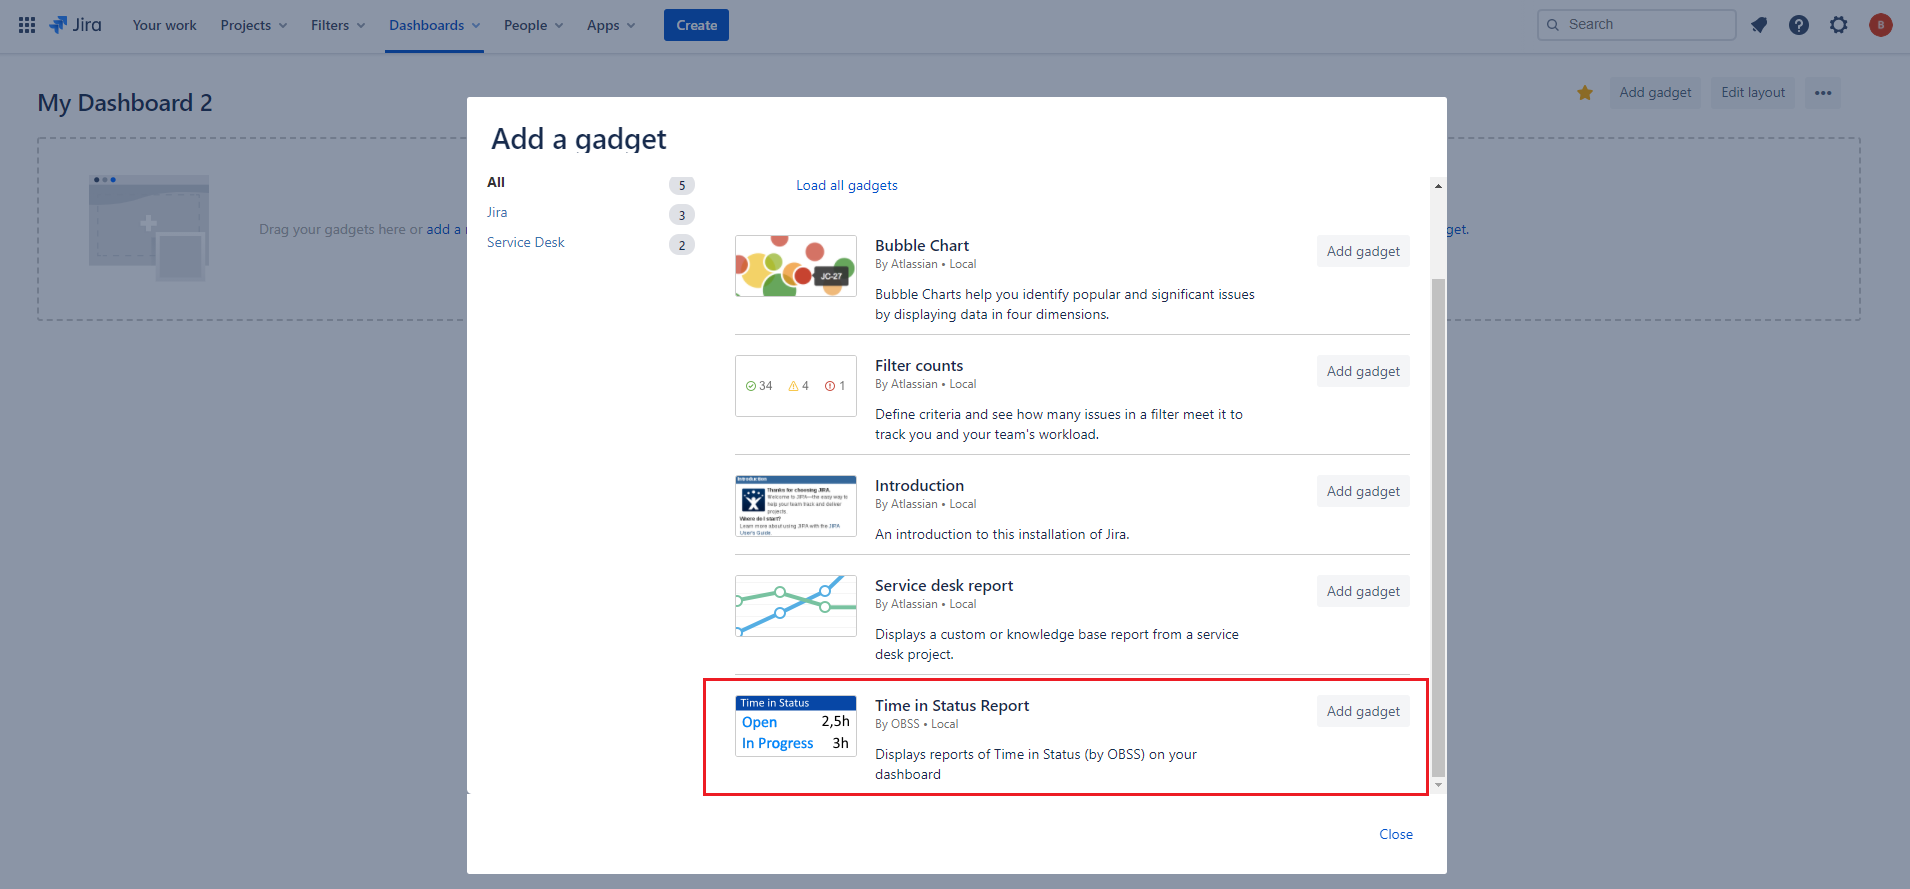Go to Your work

(164, 25)
